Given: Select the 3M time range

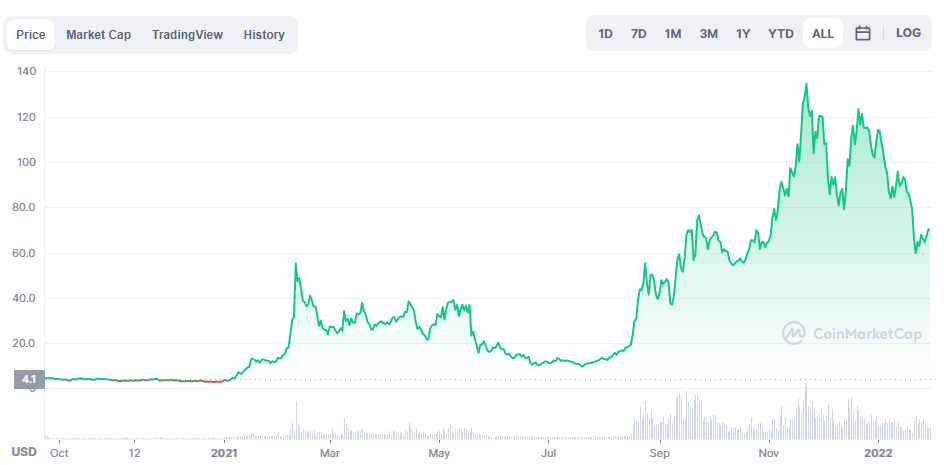Looking at the screenshot, I should [709, 34].
